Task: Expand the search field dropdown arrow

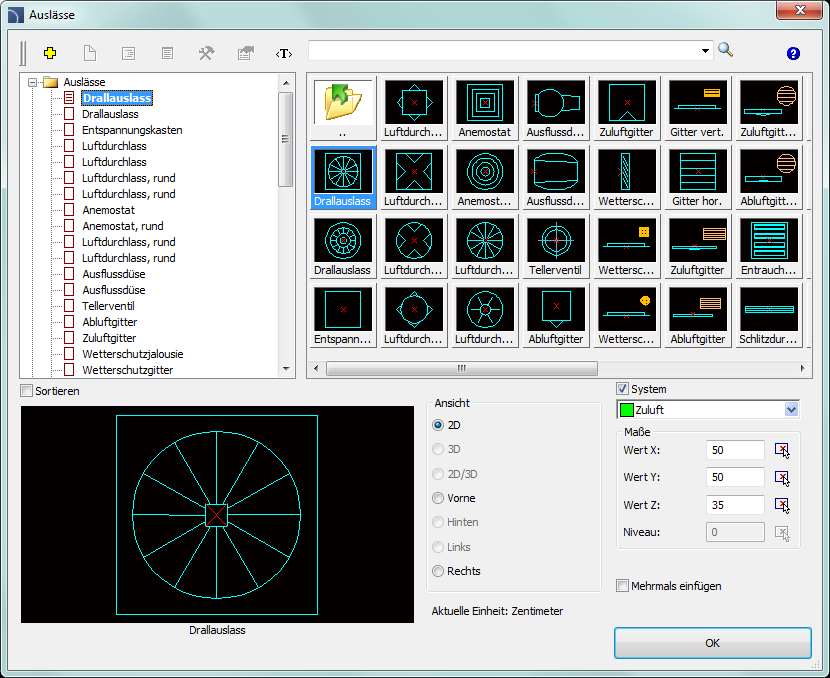Action: pyautogui.click(x=706, y=50)
